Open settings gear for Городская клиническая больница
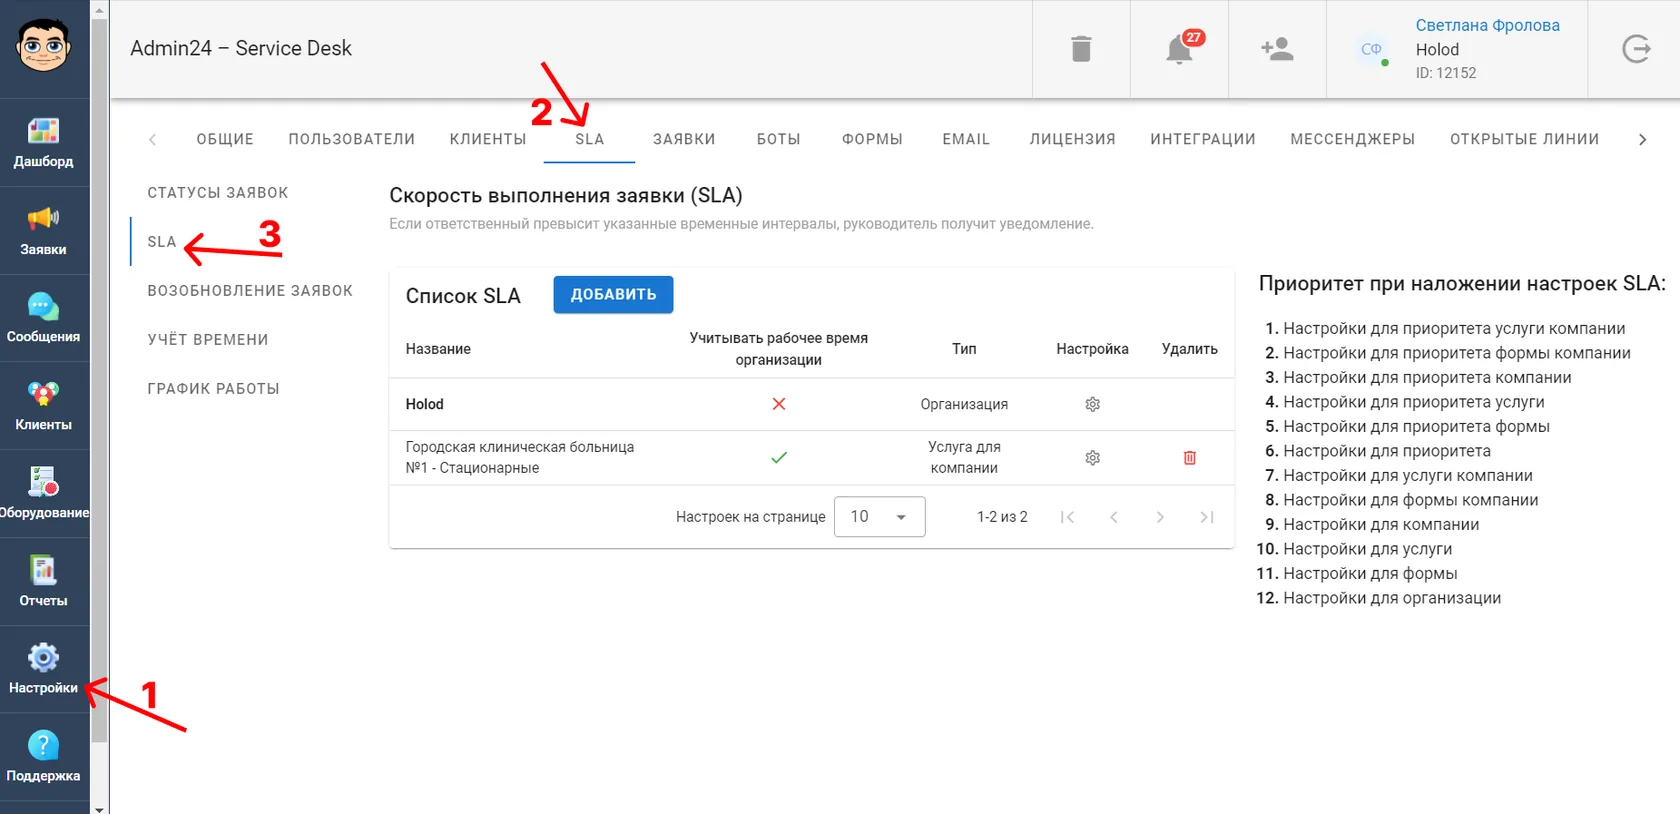The width and height of the screenshot is (1680, 814). click(x=1092, y=458)
